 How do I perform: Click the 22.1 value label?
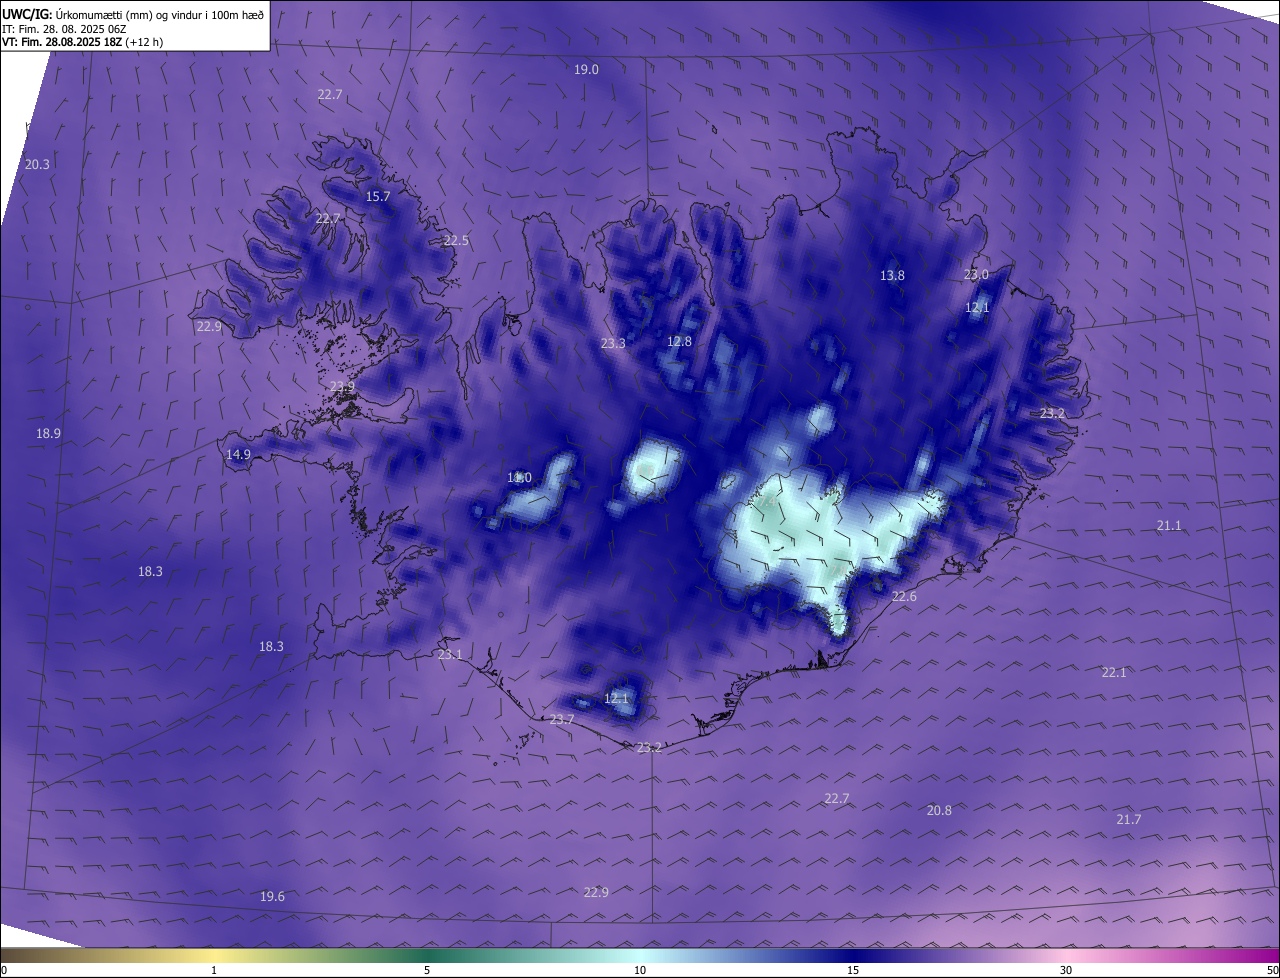[1114, 672]
